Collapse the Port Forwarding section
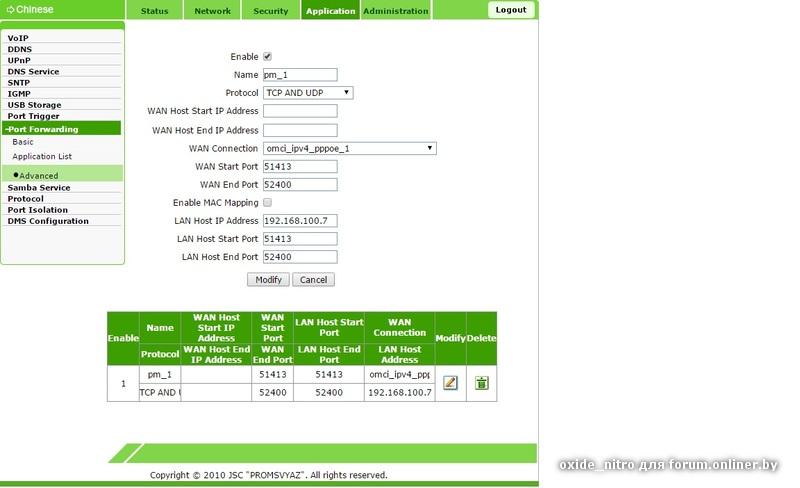 click(62, 129)
